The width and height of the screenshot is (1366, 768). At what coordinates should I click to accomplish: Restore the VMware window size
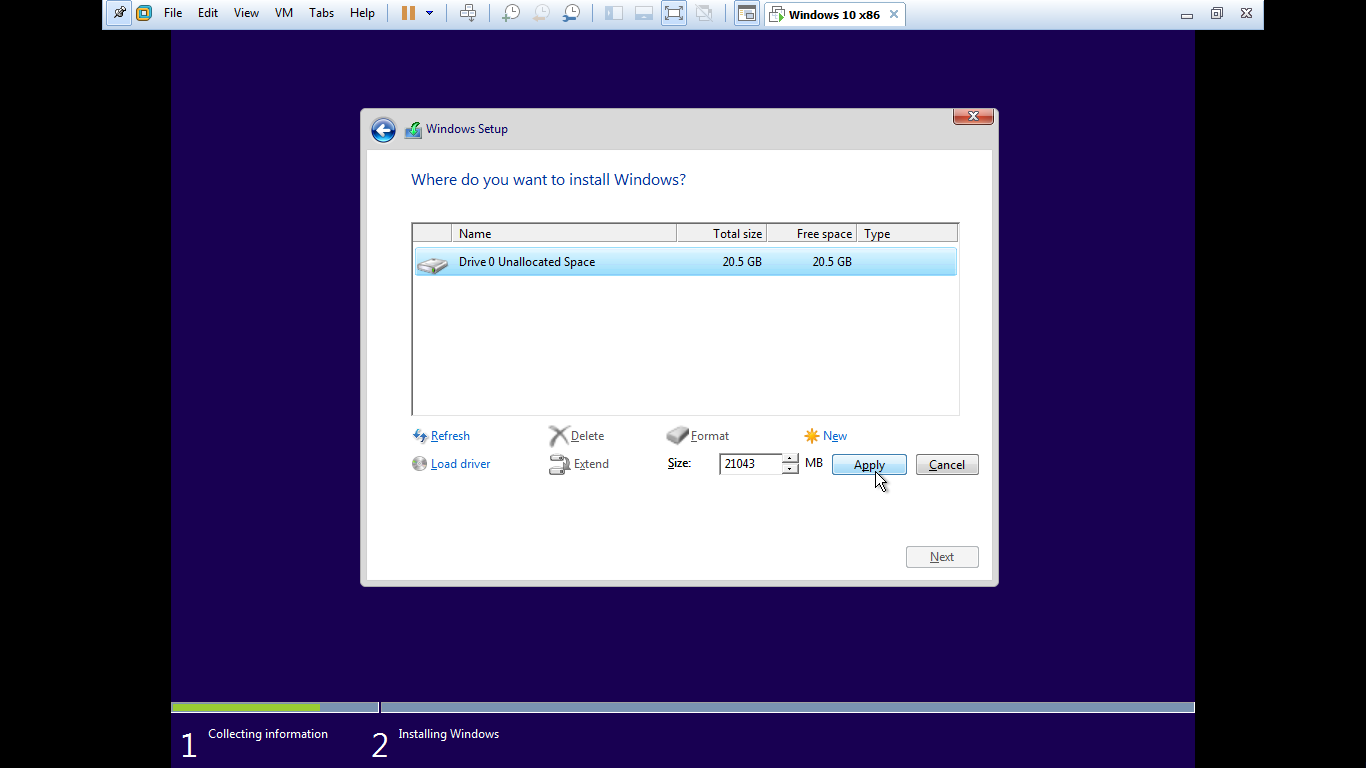1217,14
